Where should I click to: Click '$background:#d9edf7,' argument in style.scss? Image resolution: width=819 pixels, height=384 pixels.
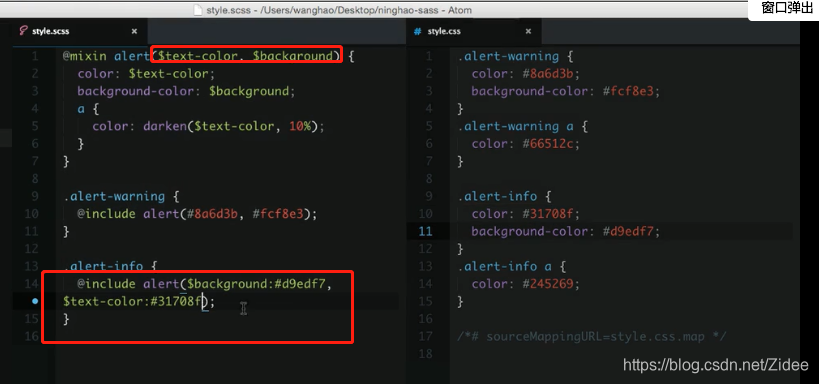(x=260, y=284)
